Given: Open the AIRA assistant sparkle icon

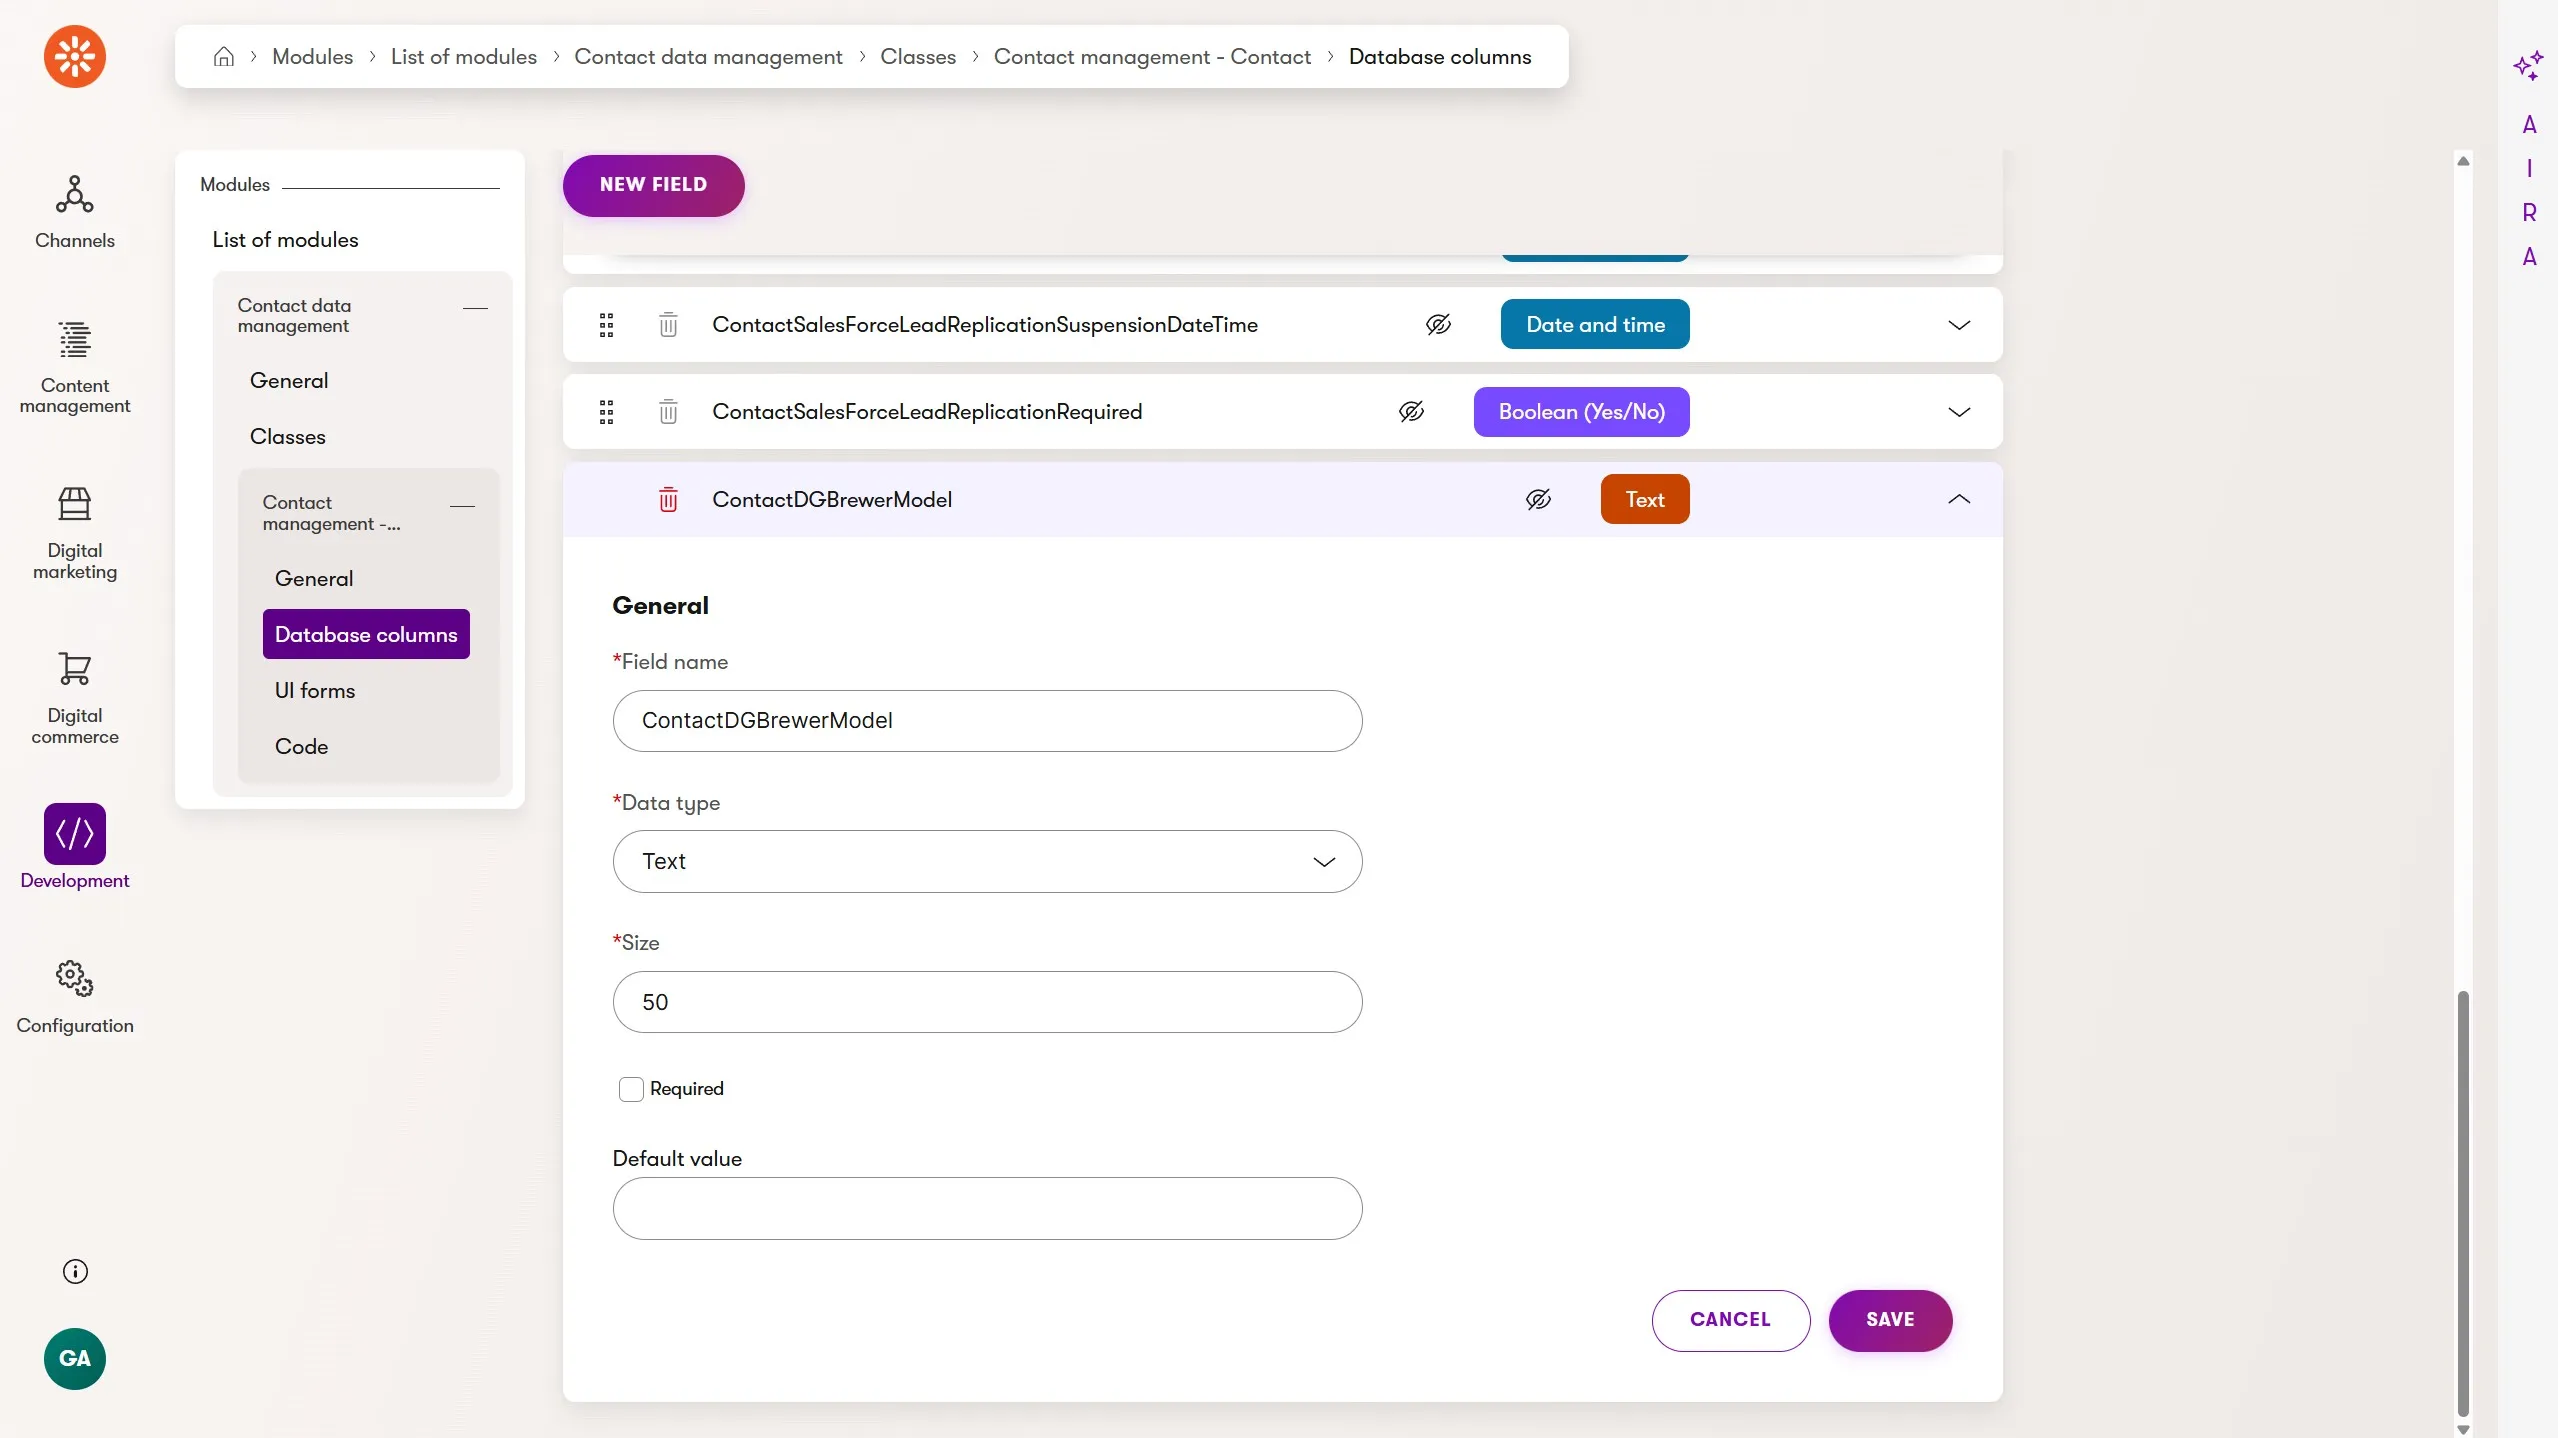Looking at the screenshot, I should 2527,66.
